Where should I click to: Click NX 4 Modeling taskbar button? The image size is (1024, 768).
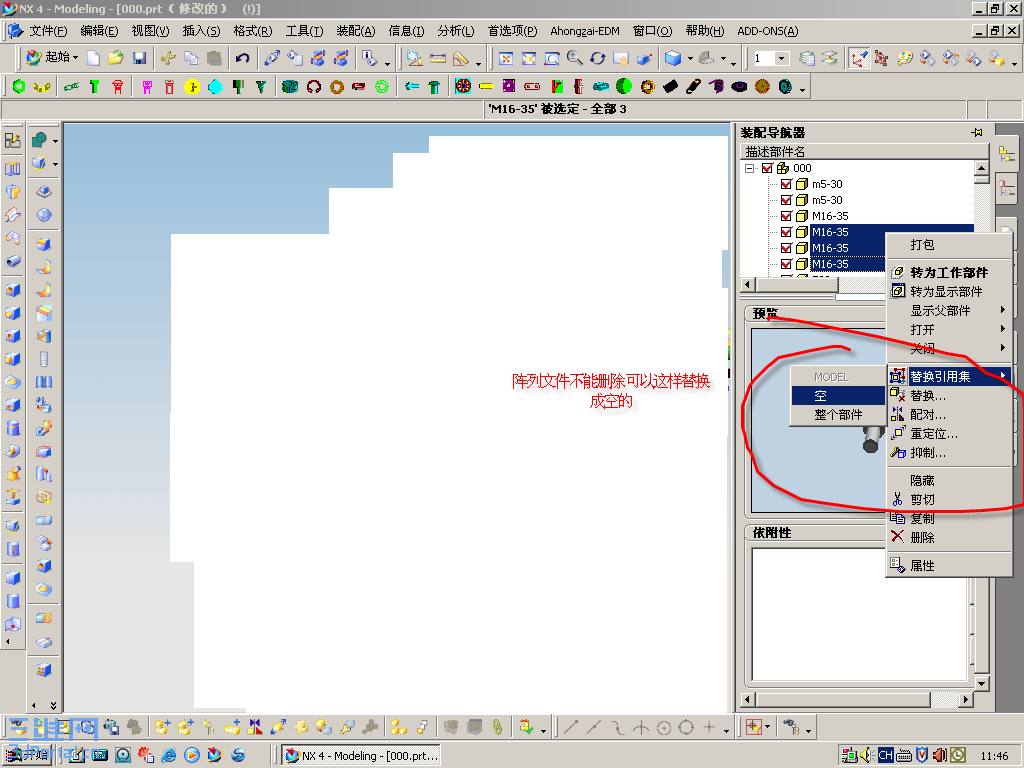coord(362,756)
